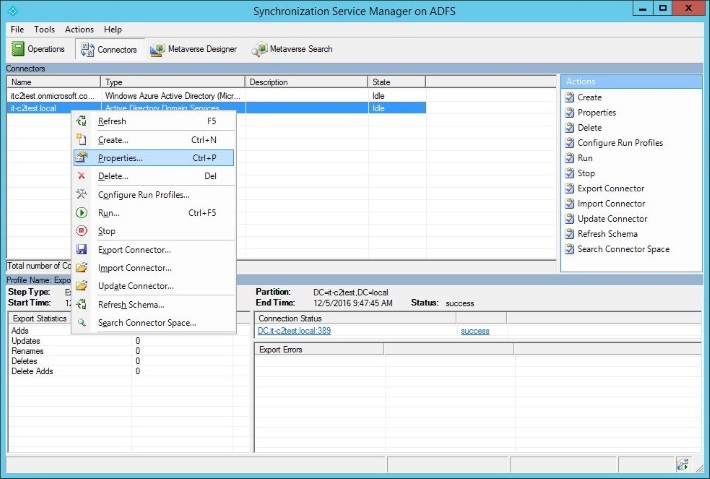Click the green Run play icon

(82, 212)
